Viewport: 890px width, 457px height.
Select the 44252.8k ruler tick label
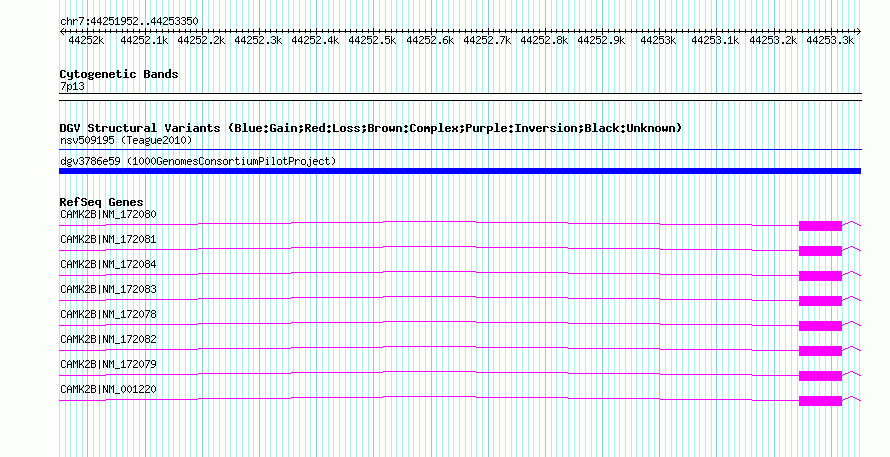coord(544,40)
